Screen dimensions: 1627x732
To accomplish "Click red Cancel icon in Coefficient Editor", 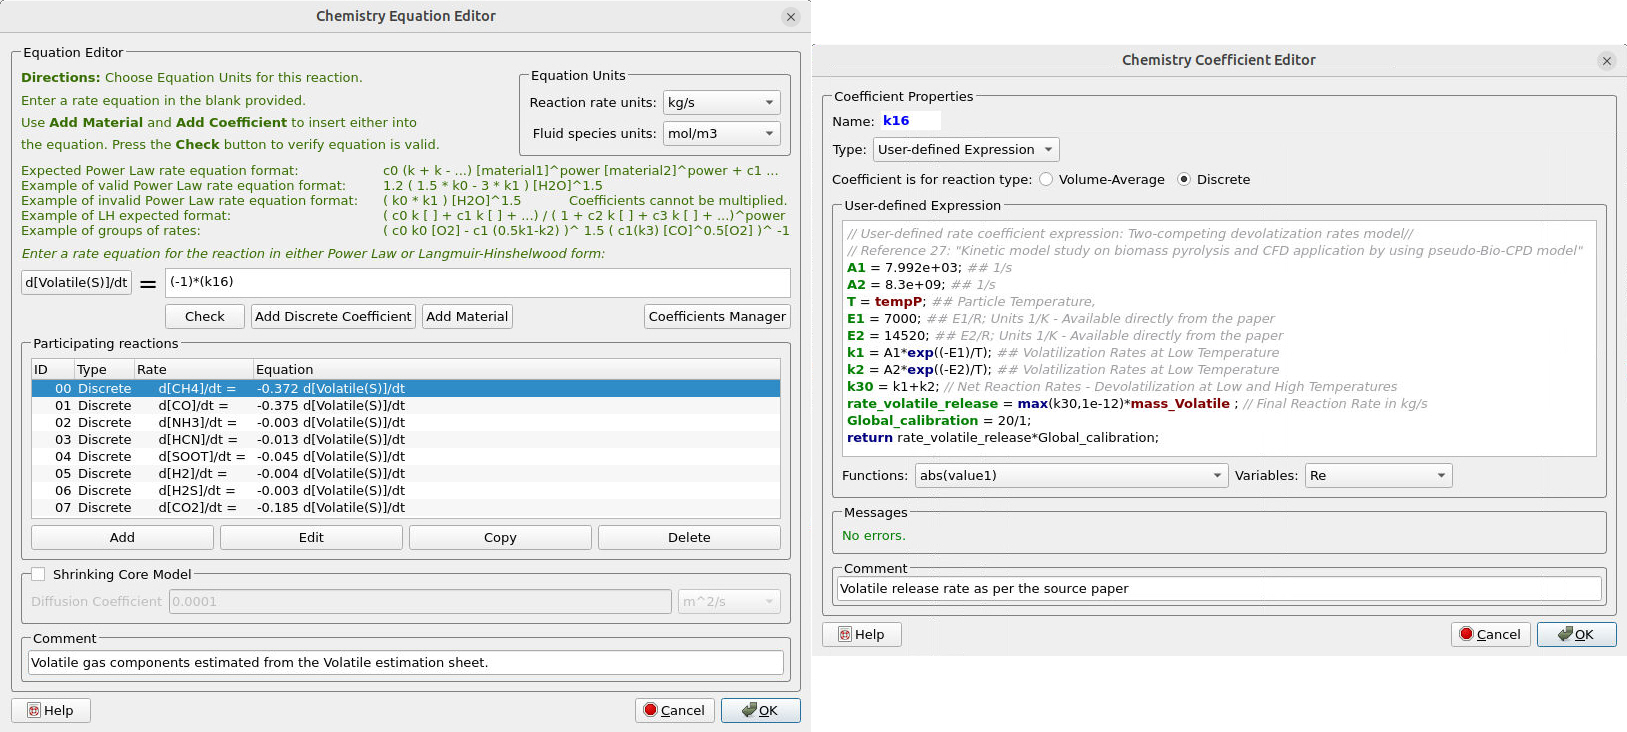I will pyautogui.click(x=1467, y=634).
